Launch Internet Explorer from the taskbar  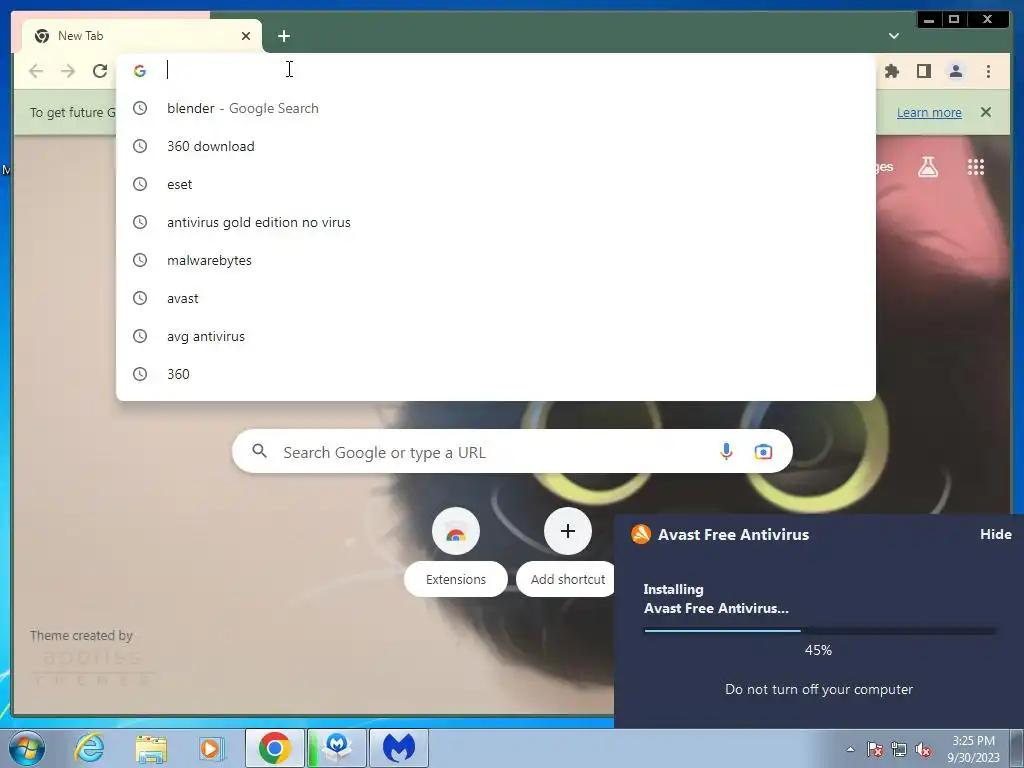[89, 748]
